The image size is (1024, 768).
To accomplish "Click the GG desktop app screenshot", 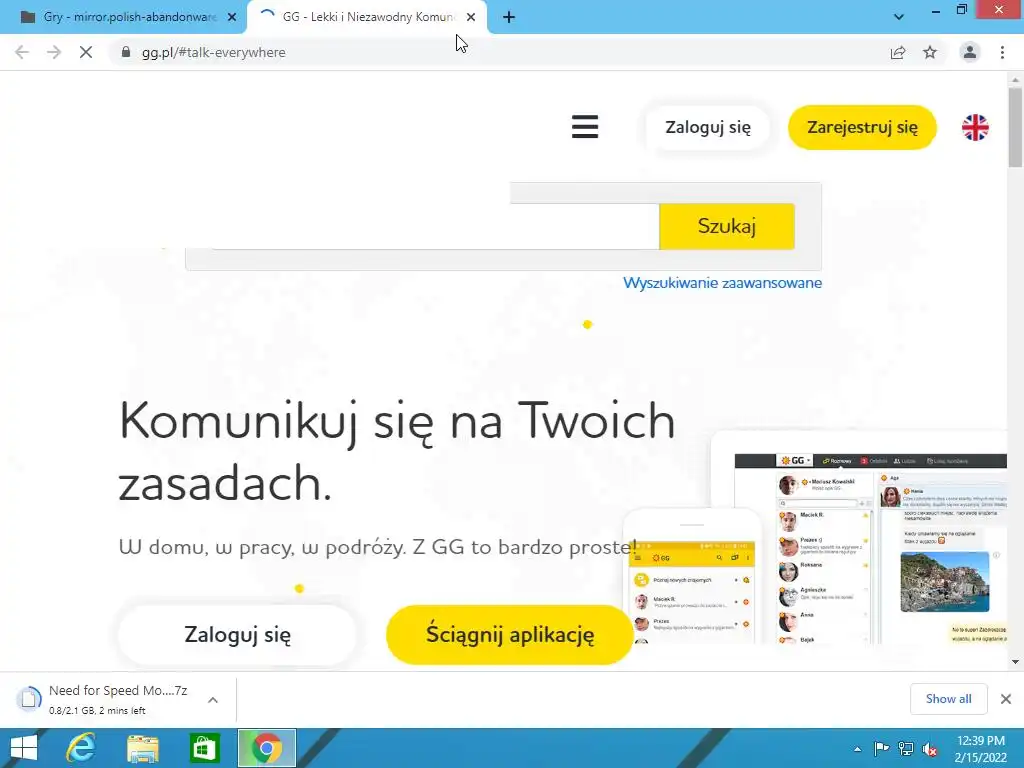I will tap(871, 549).
